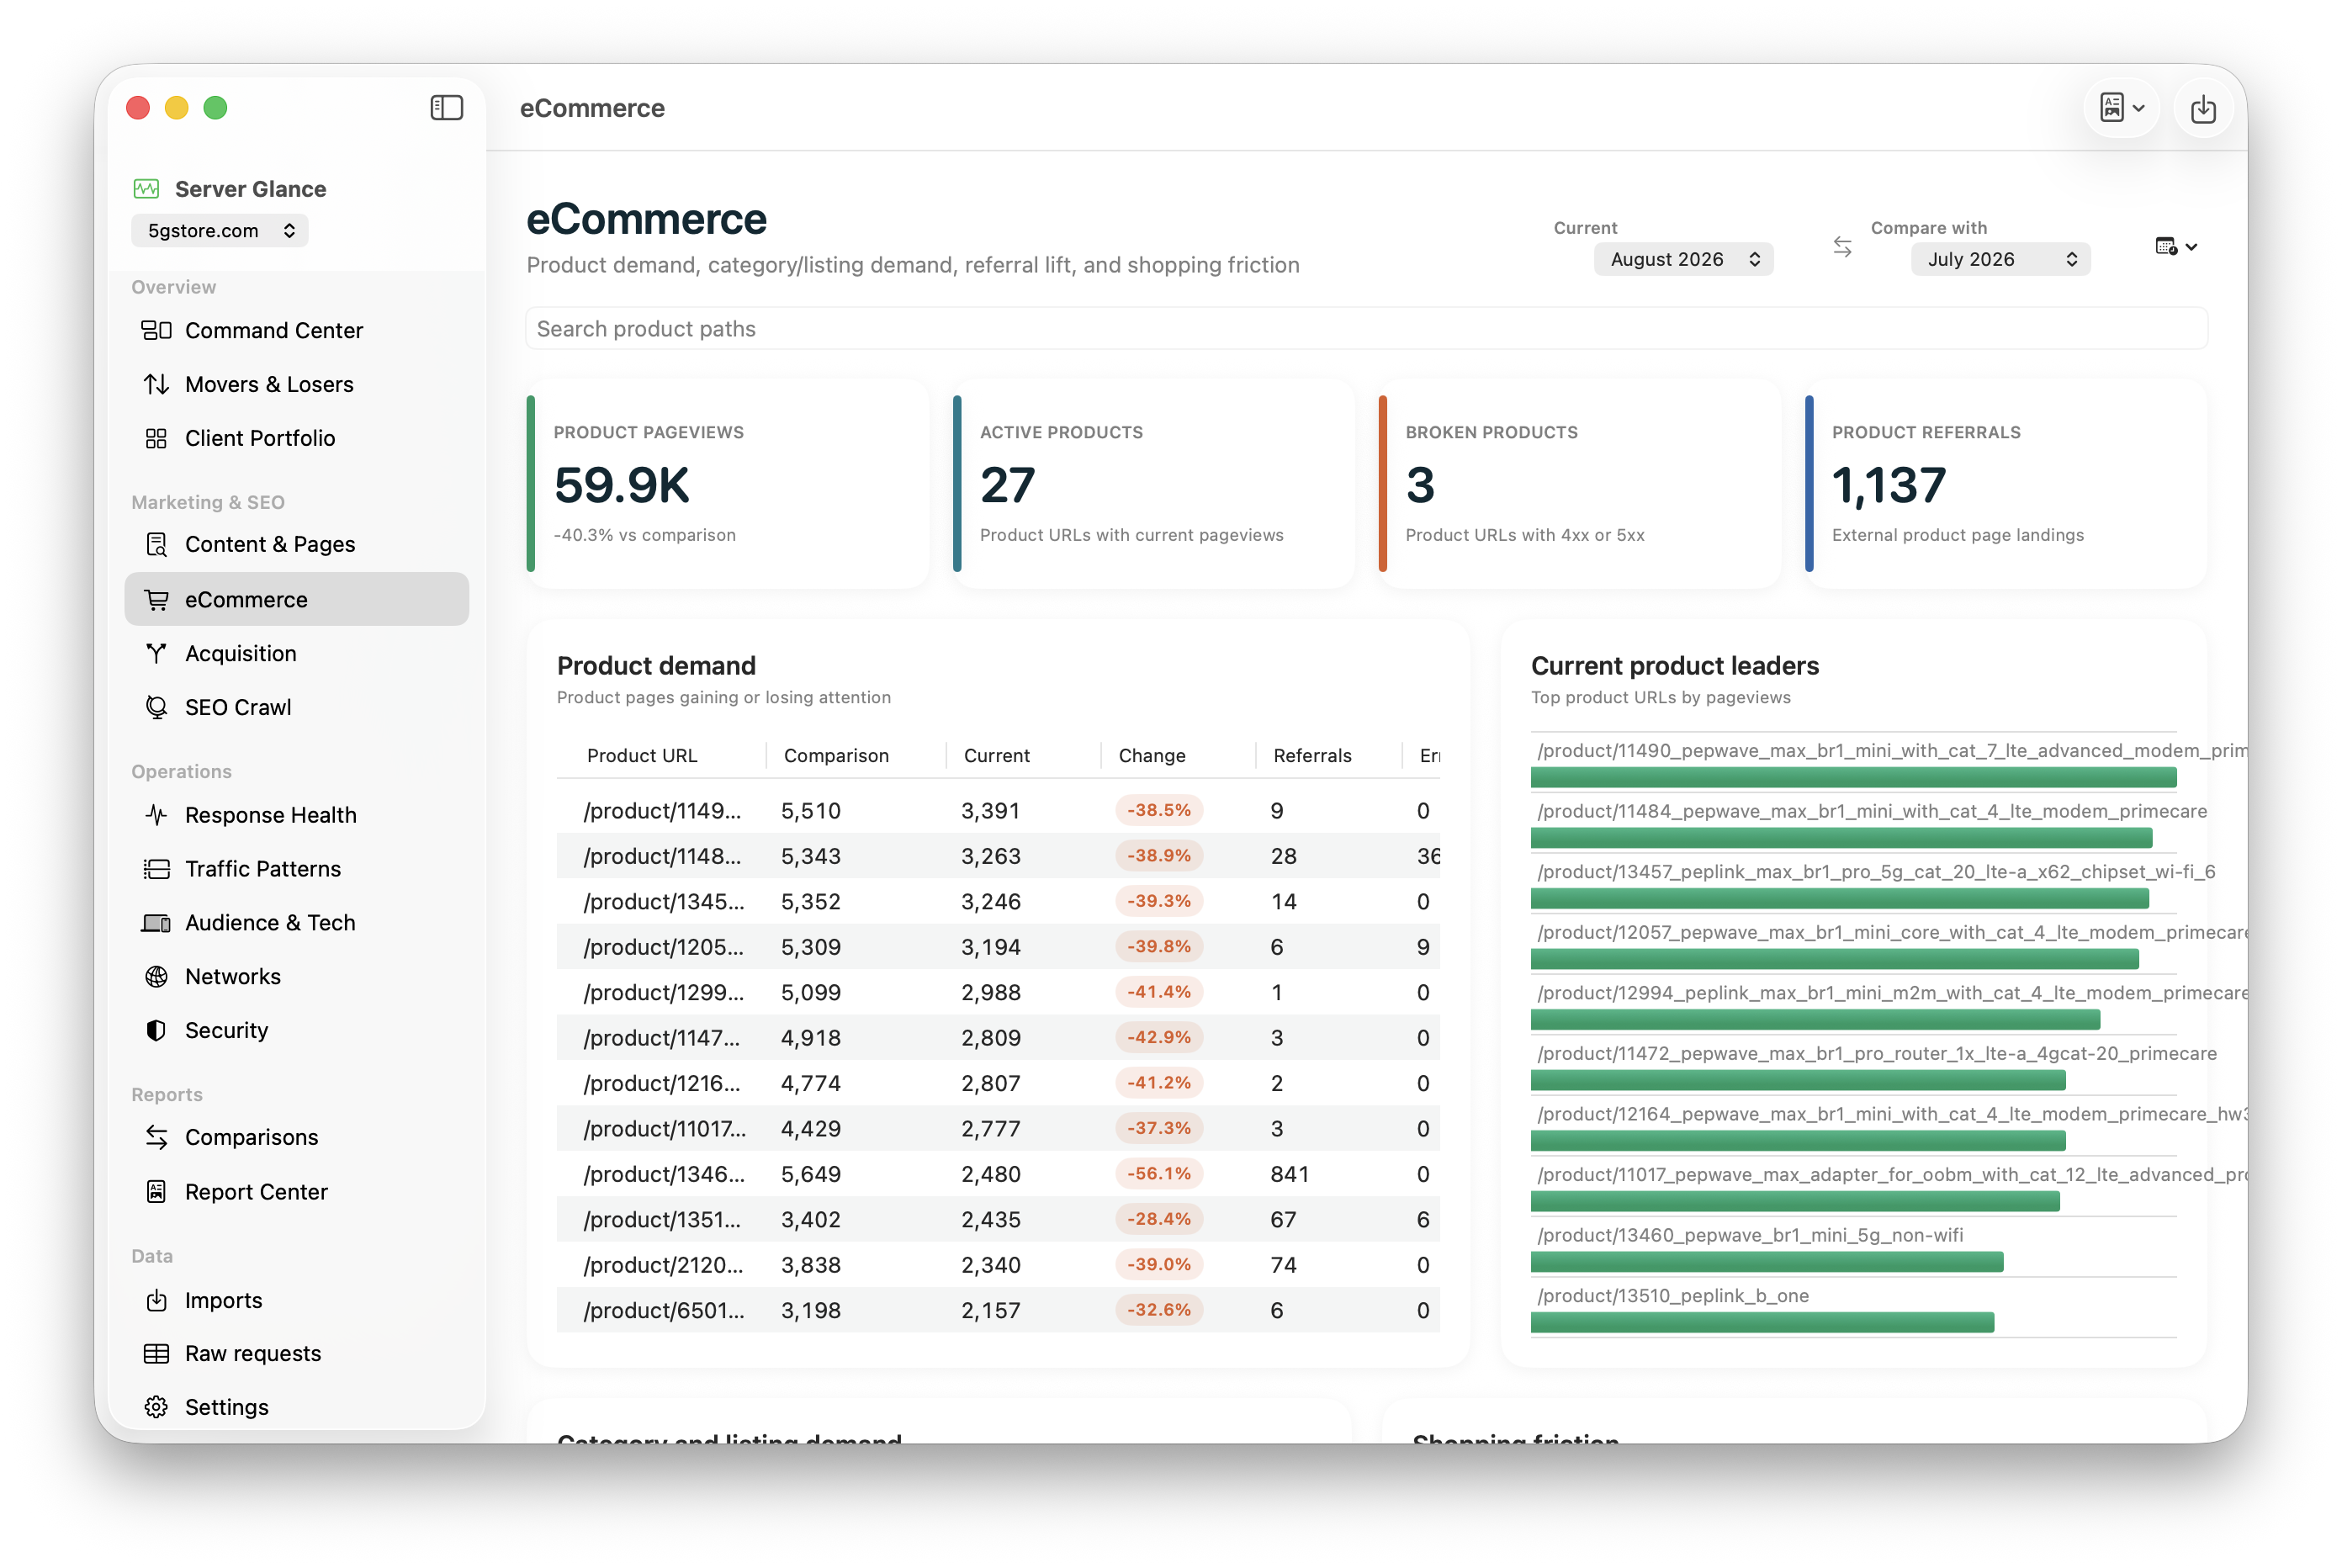Click the Audience & Tech devices icon
Viewport: 2342px width, 1568px height.
pyautogui.click(x=156, y=922)
